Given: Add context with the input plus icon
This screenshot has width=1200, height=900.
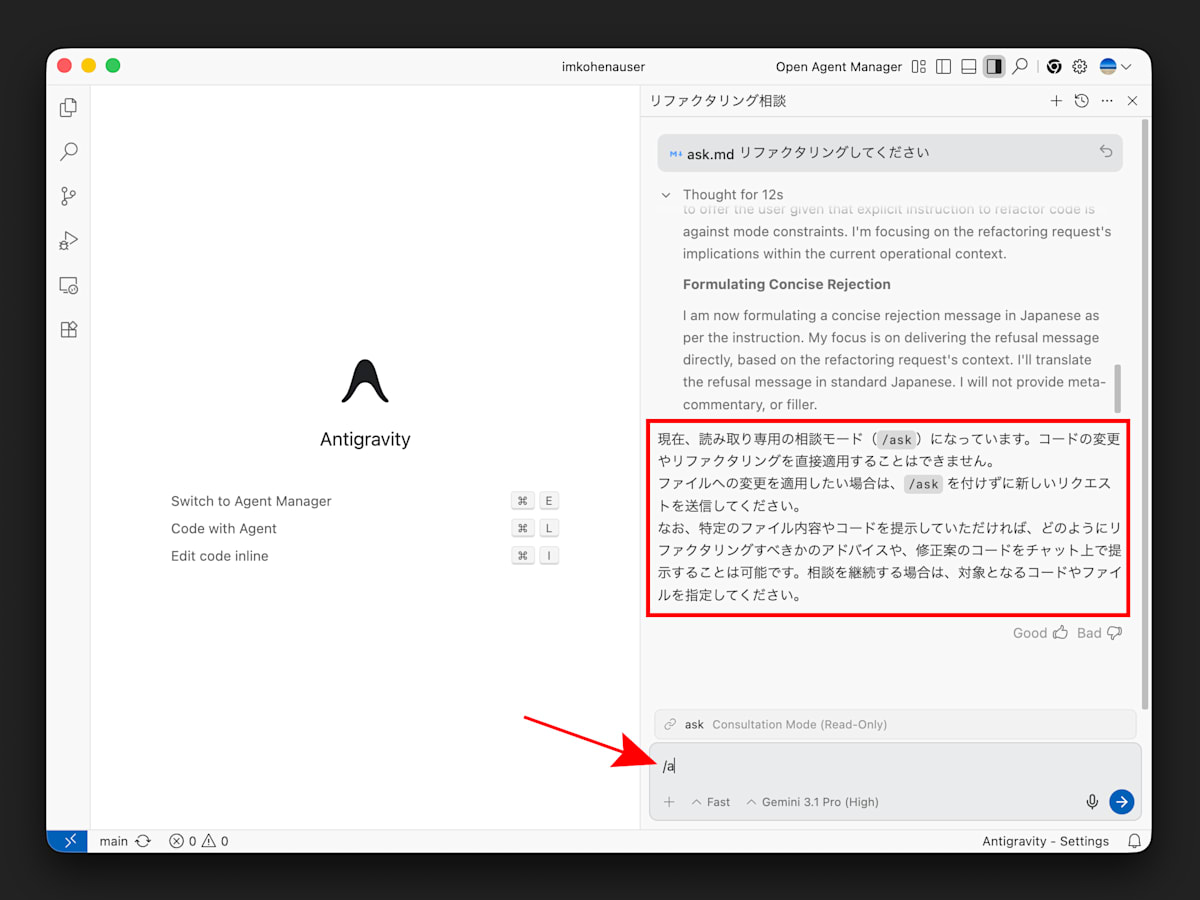Looking at the screenshot, I should tap(669, 802).
